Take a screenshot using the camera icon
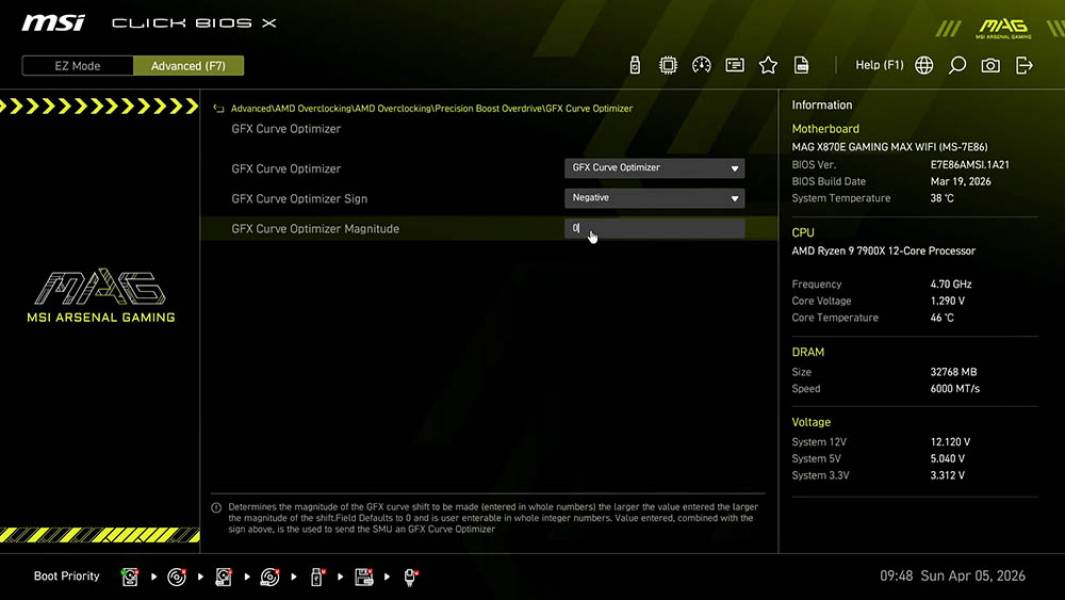Image resolution: width=1065 pixels, height=600 pixels. pos(990,64)
